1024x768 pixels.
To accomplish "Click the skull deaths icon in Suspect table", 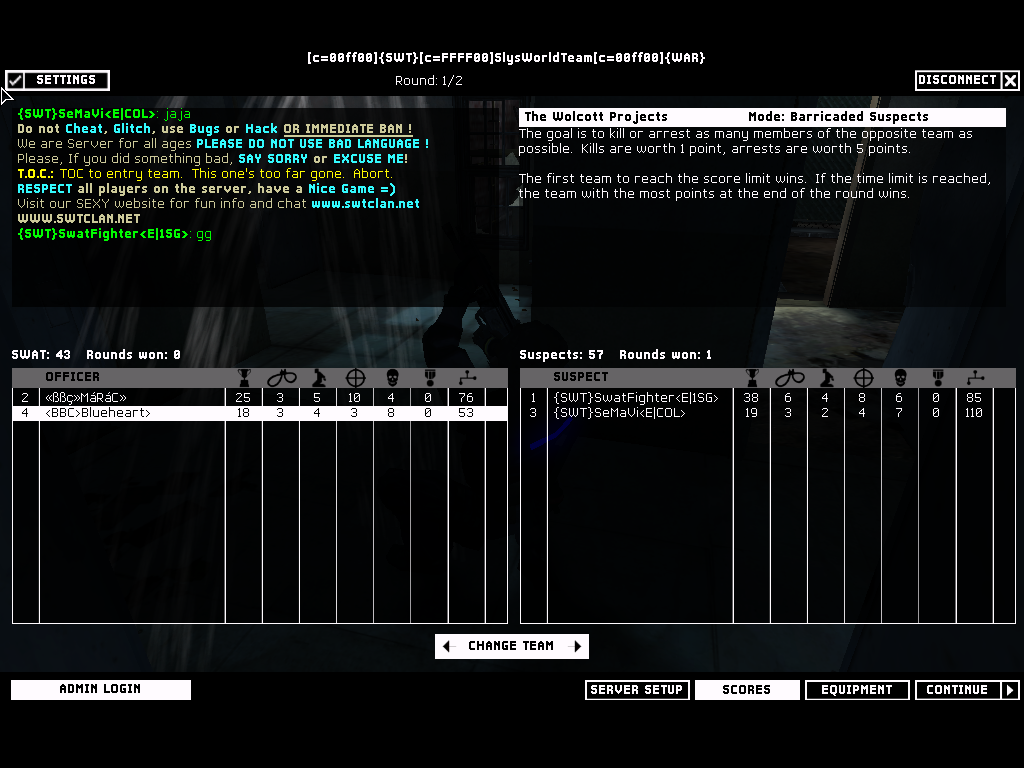I will point(900,377).
